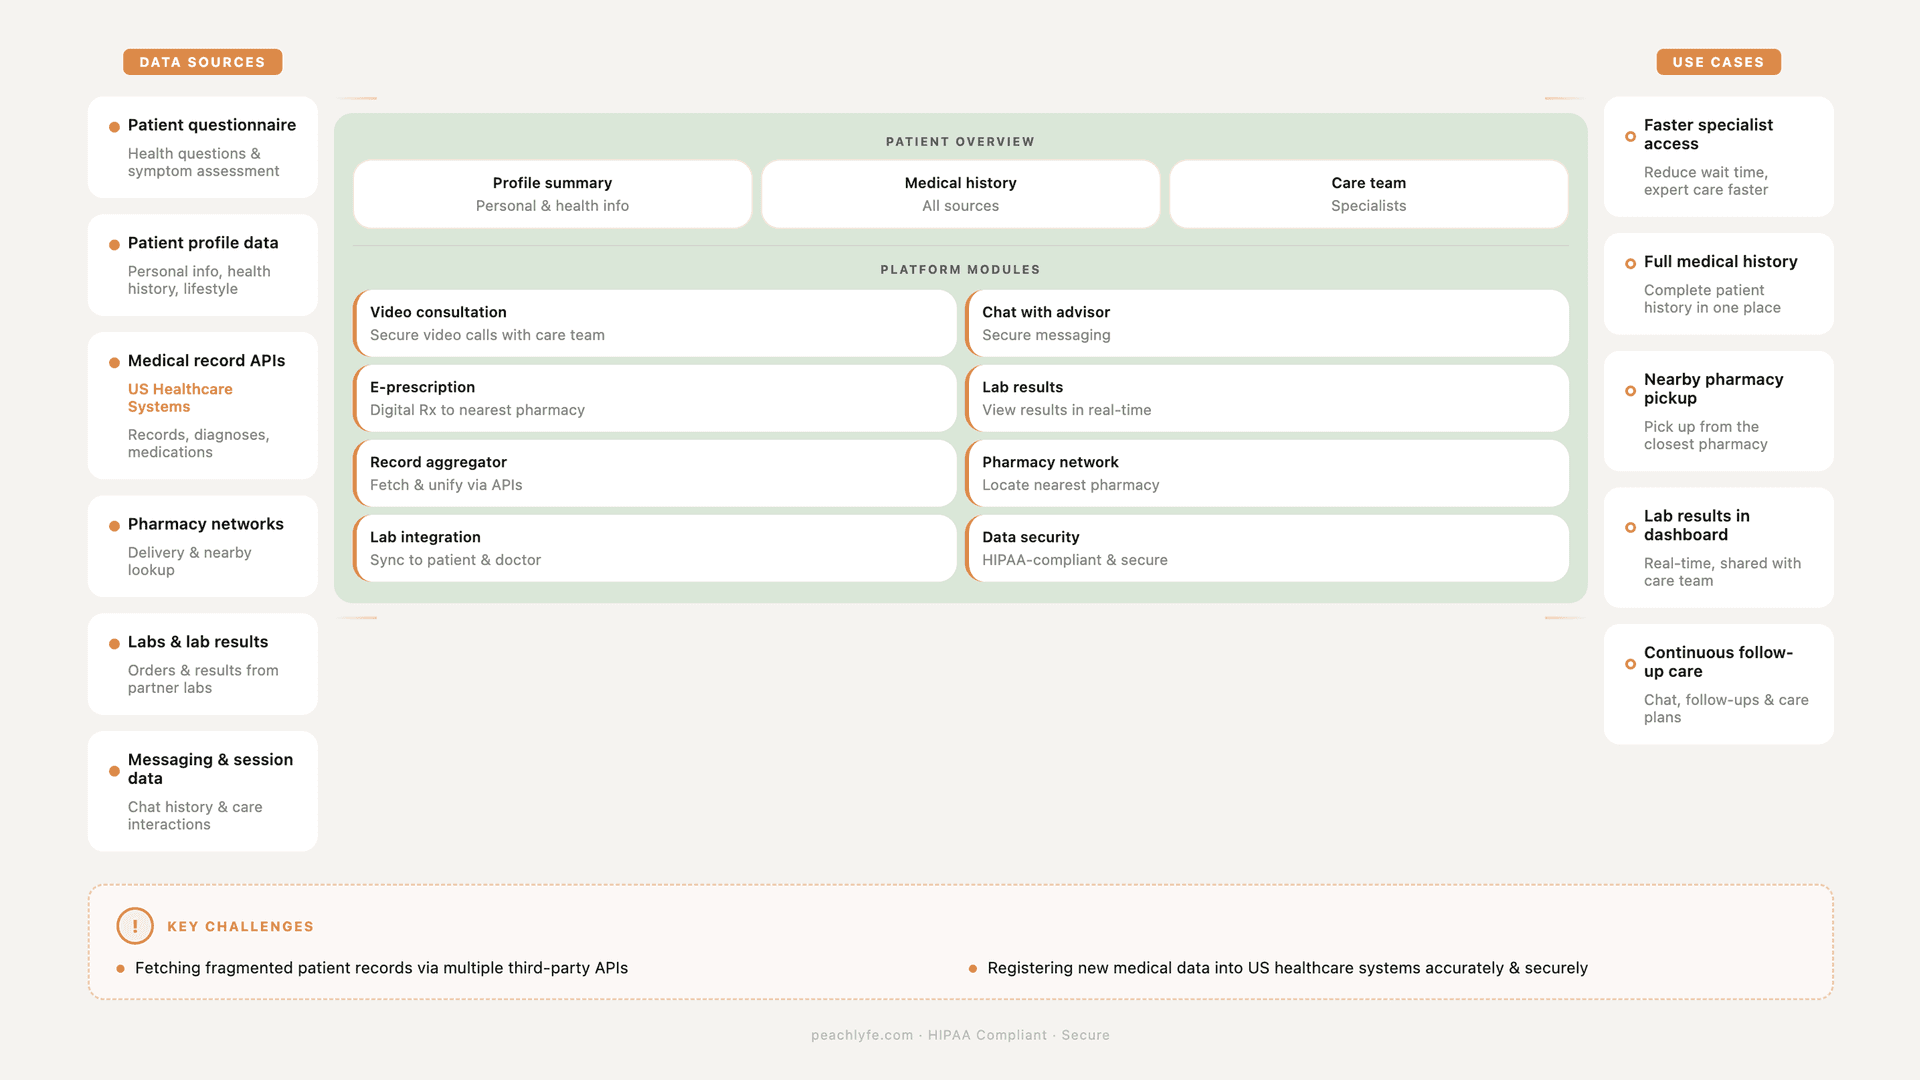Click the orange dot next to Labs & lab results
Viewport: 1920px width, 1080px height.
click(114, 644)
